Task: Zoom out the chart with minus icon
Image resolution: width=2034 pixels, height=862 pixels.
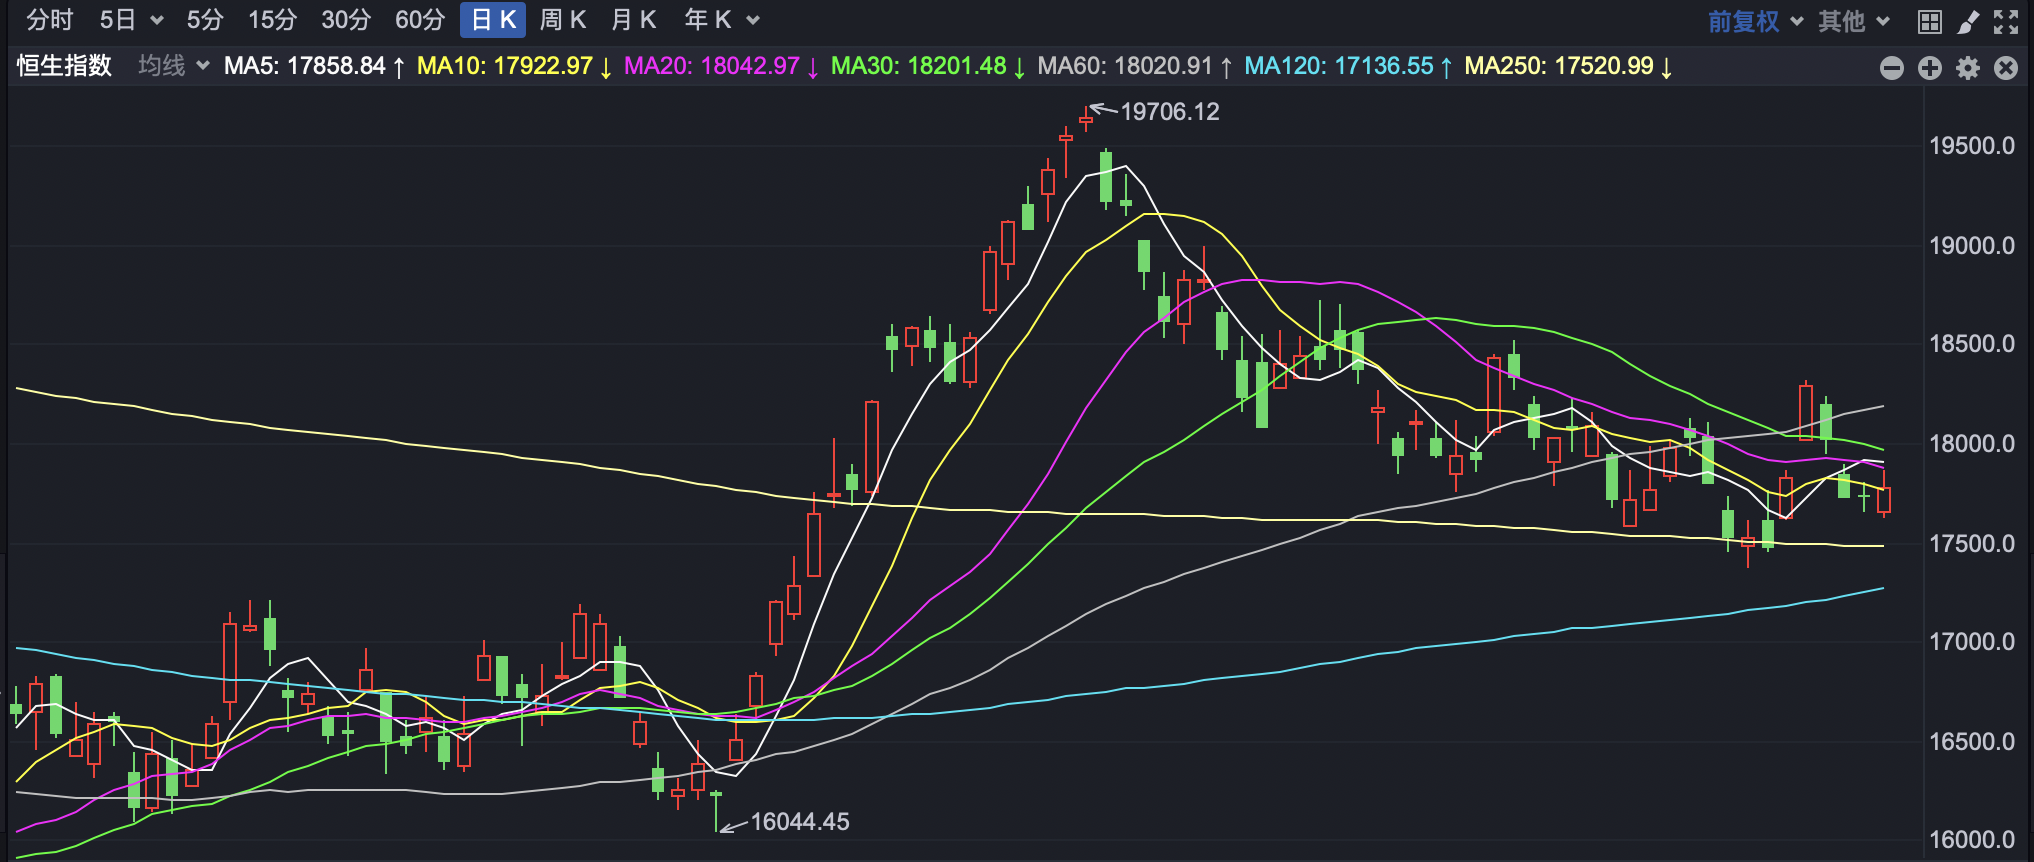Action: click(1892, 68)
